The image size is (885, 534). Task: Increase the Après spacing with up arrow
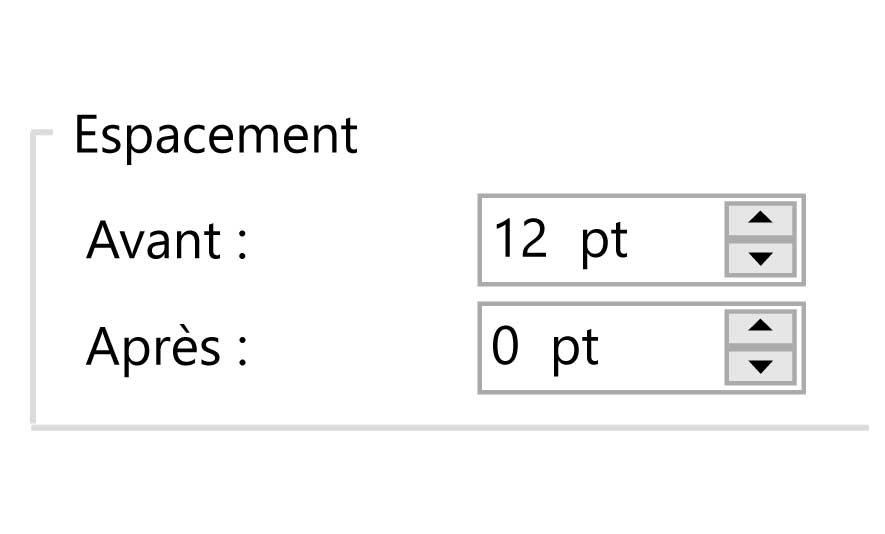[x=760, y=326]
